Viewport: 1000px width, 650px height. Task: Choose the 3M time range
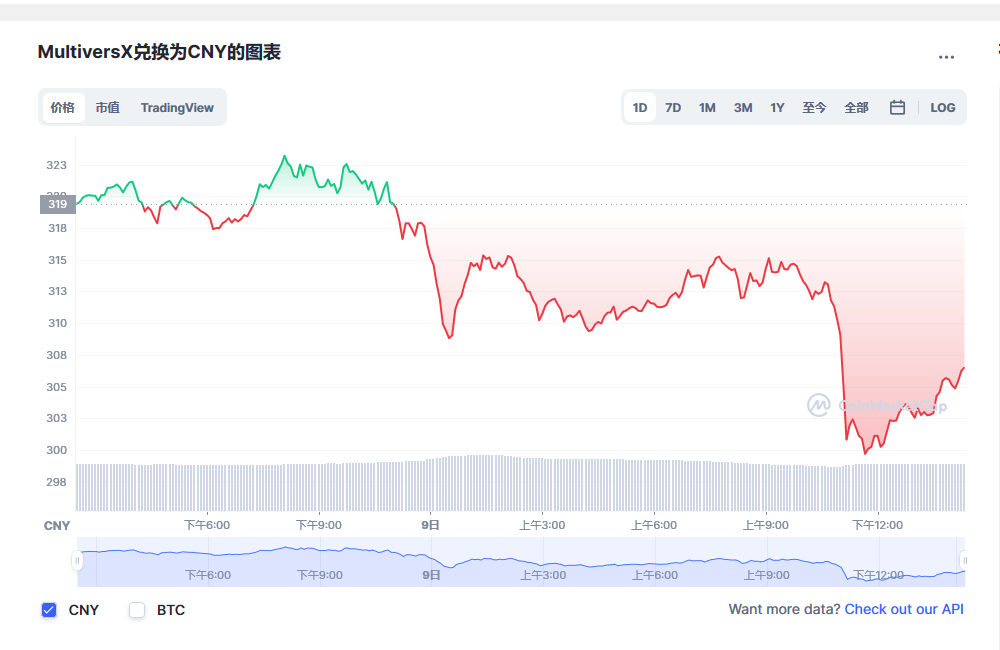point(743,107)
